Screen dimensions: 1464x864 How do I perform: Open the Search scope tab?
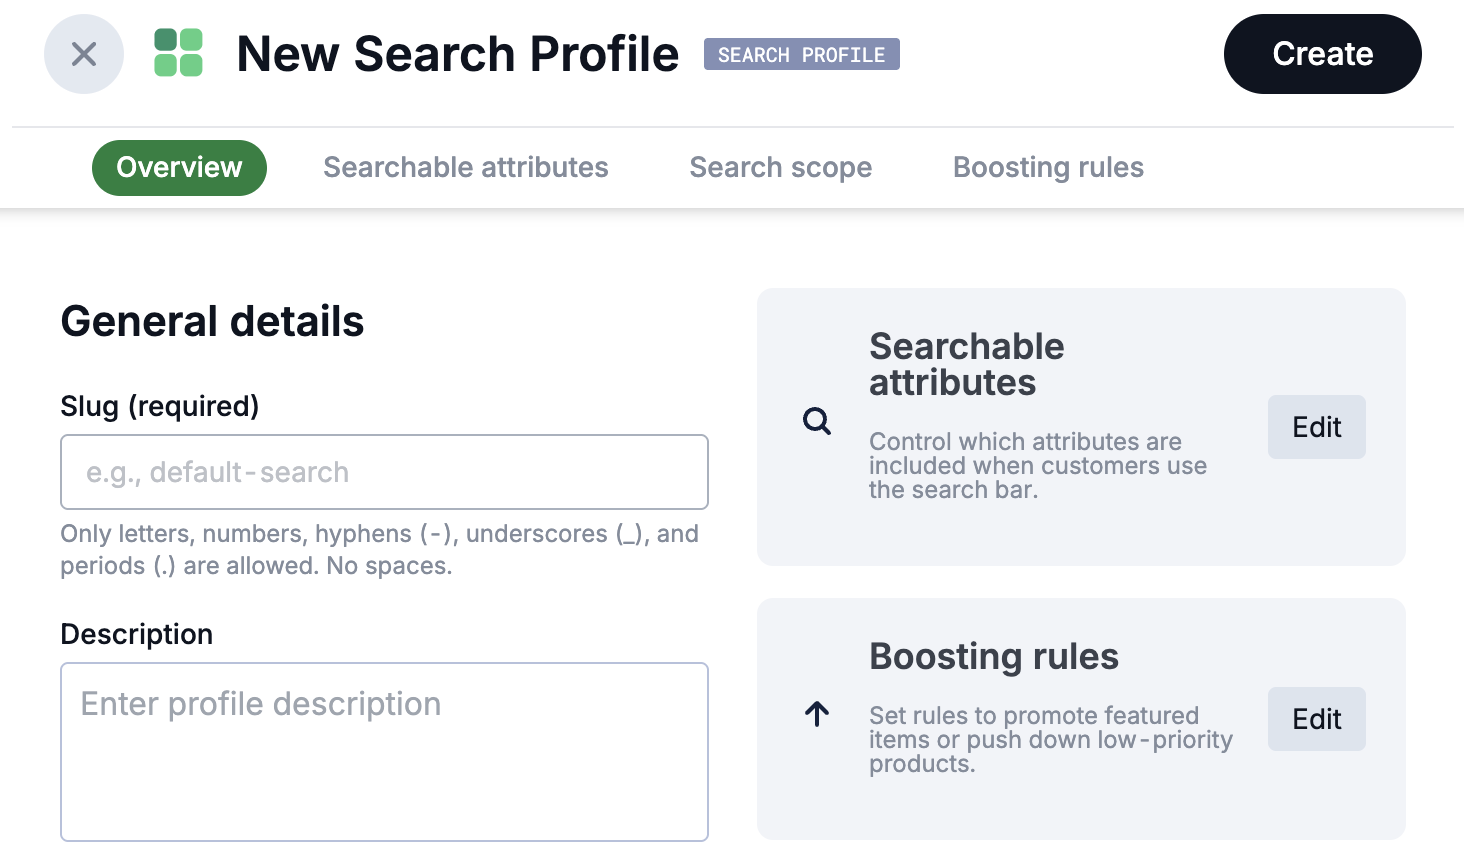(780, 167)
